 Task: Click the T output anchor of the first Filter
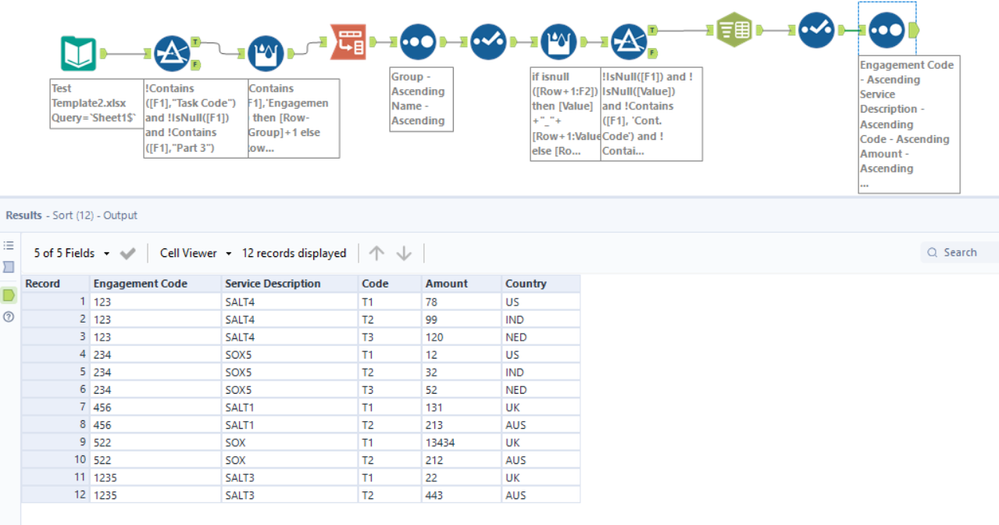tap(196, 42)
